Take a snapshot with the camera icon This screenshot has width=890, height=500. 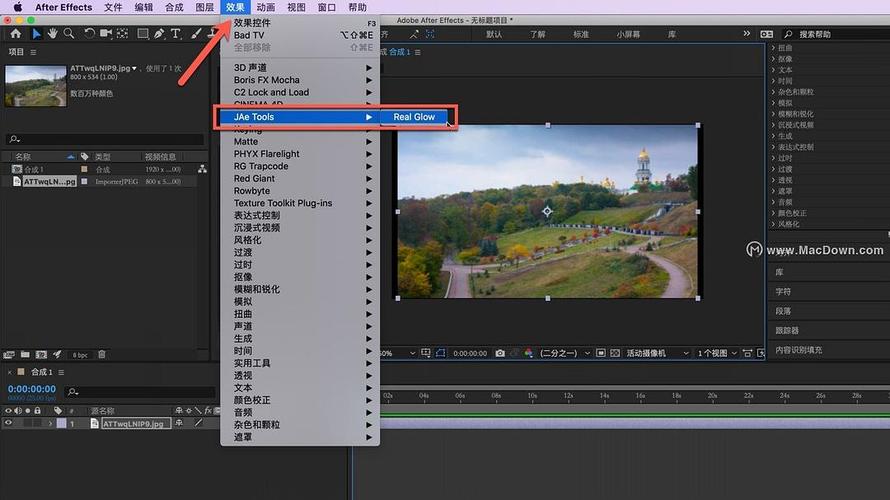[499, 353]
